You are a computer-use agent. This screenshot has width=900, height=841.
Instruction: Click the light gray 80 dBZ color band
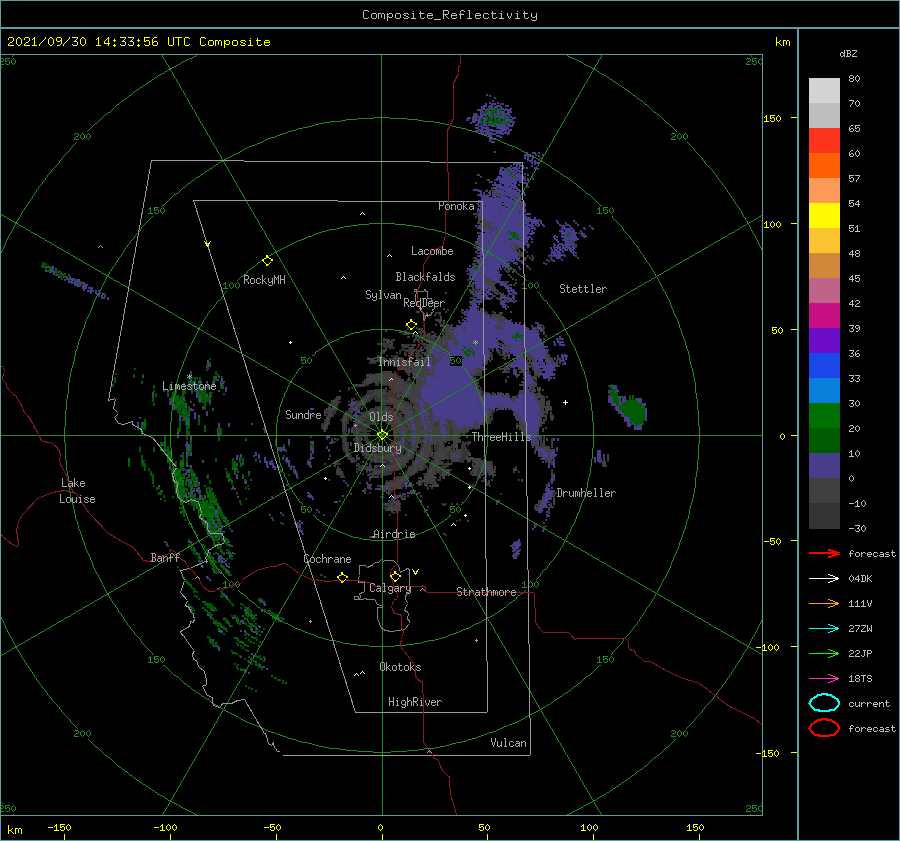pyautogui.click(x=824, y=91)
